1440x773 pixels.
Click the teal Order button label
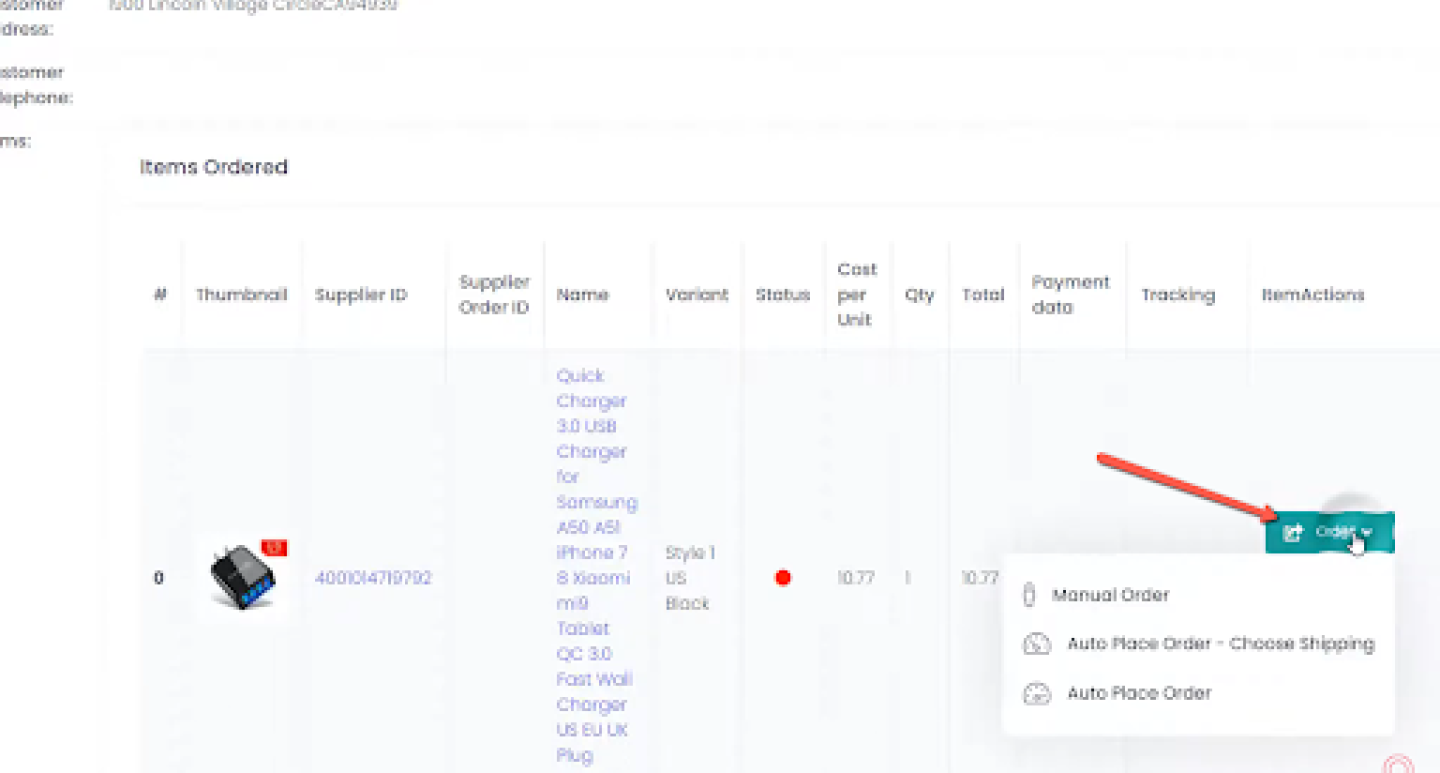click(x=1334, y=532)
